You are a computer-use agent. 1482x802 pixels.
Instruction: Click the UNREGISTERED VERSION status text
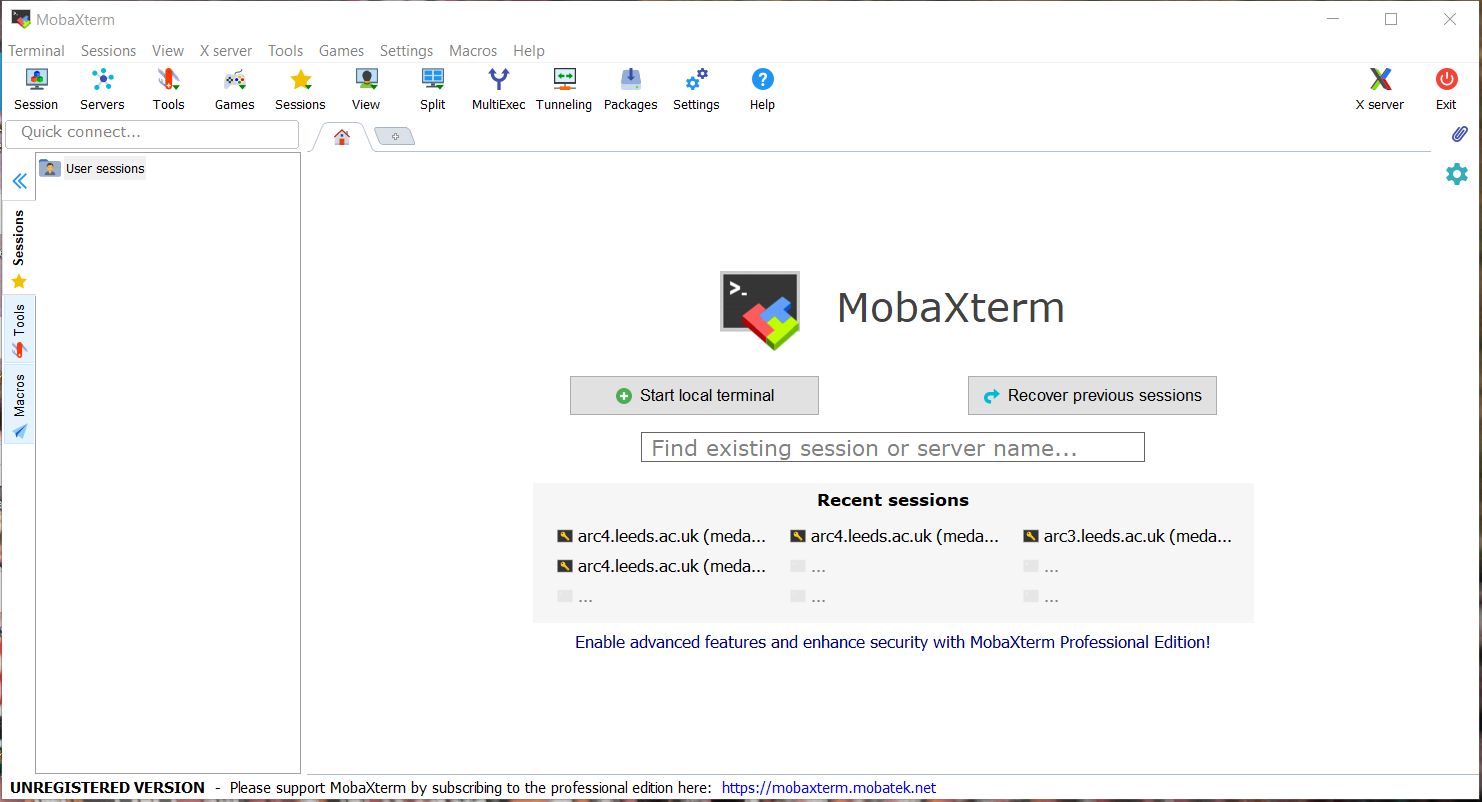coord(107,788)
